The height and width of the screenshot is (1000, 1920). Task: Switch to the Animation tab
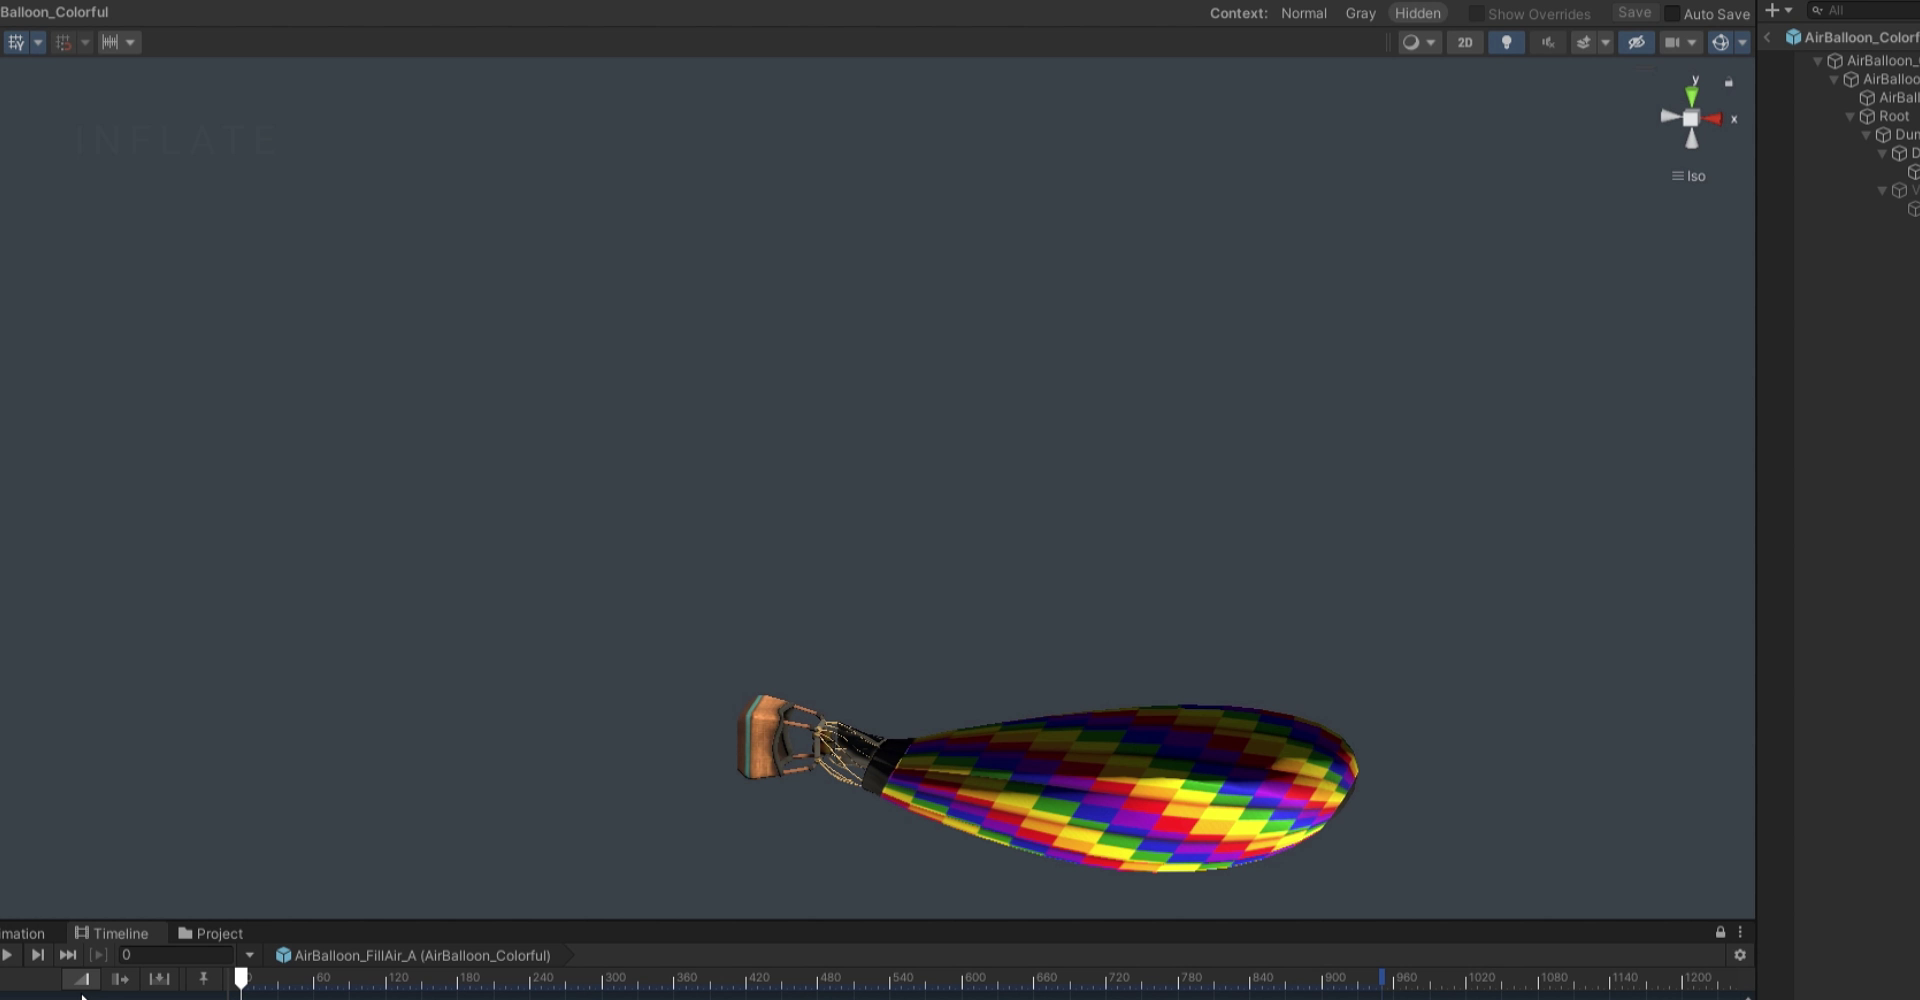click(23, 933)
